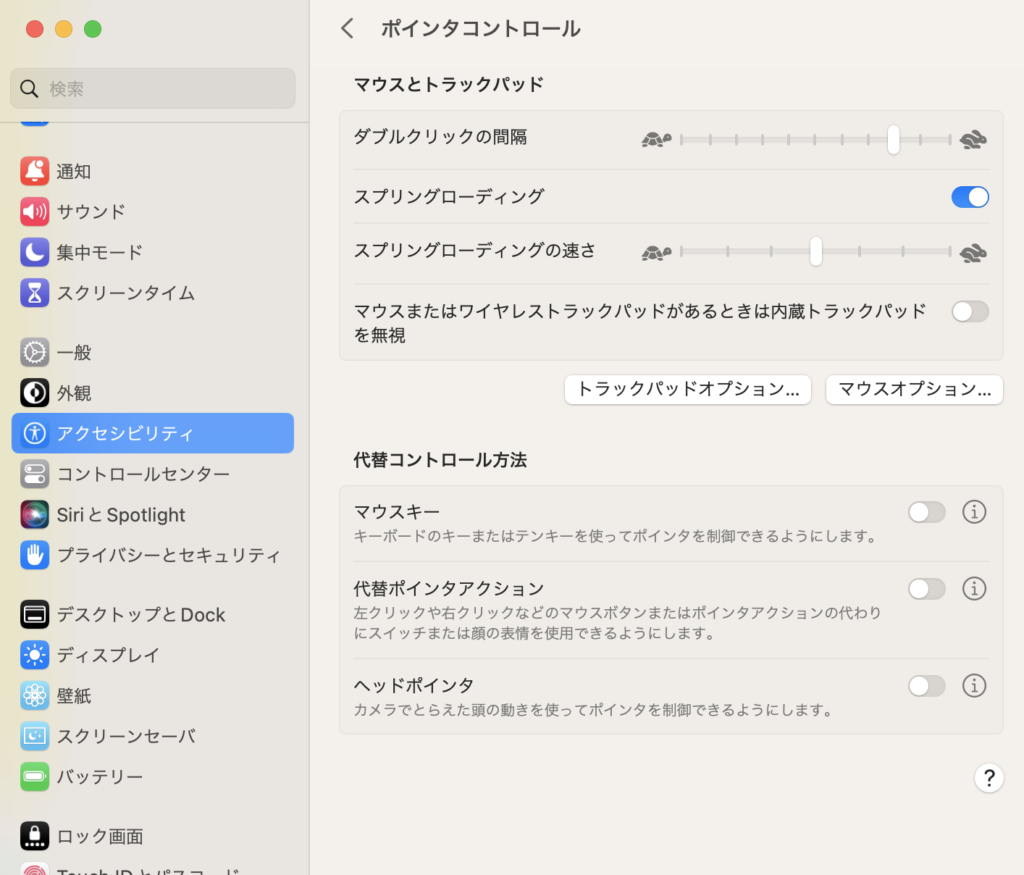Click the スクリーンタイム hourglass icon
Image resolution: width=1024 pixels, height=875 pixels.
35,293
